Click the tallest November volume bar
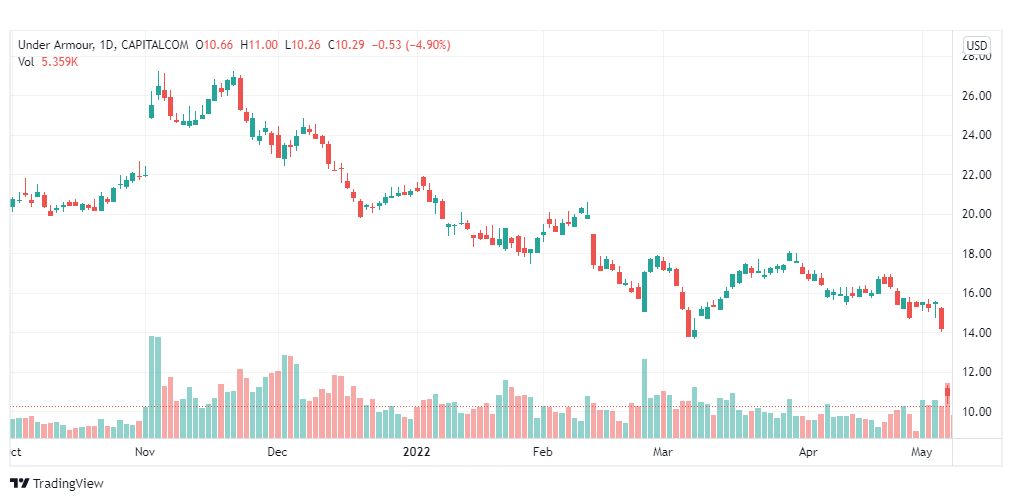The image size is (1012, 501). pos(152,387)
